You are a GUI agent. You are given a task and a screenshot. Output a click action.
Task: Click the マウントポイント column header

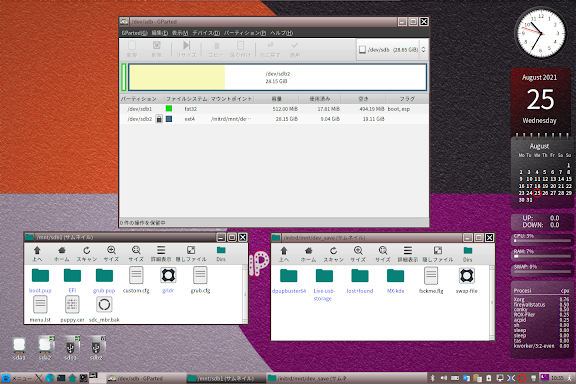click(x=231, y=99)
